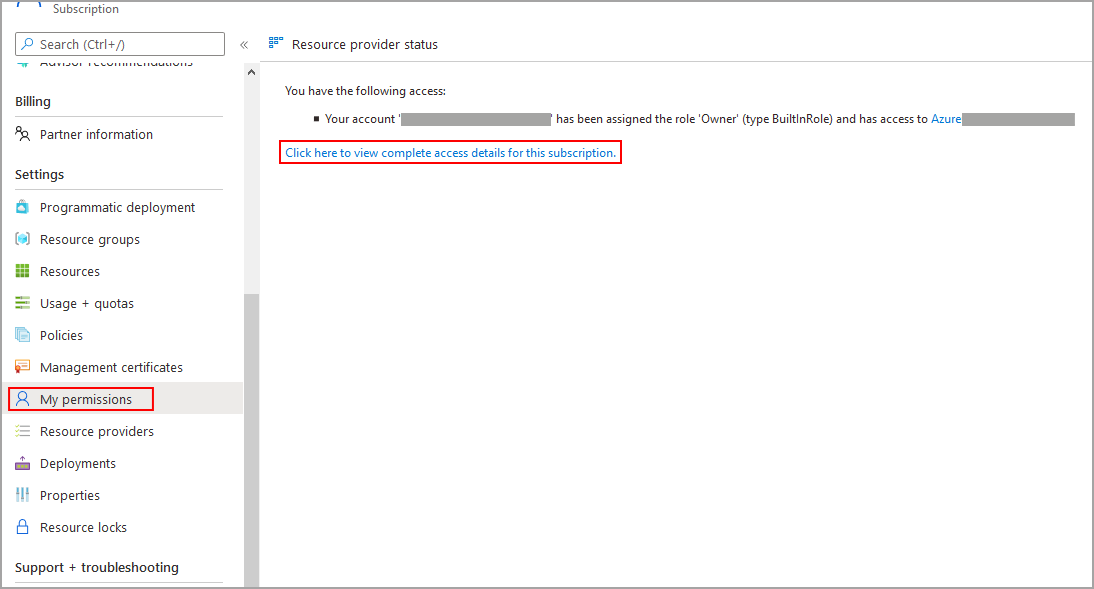Open Policies via its sidebar icon
The width and height of the screenshot is (1094, 589).
click(23, 335)
